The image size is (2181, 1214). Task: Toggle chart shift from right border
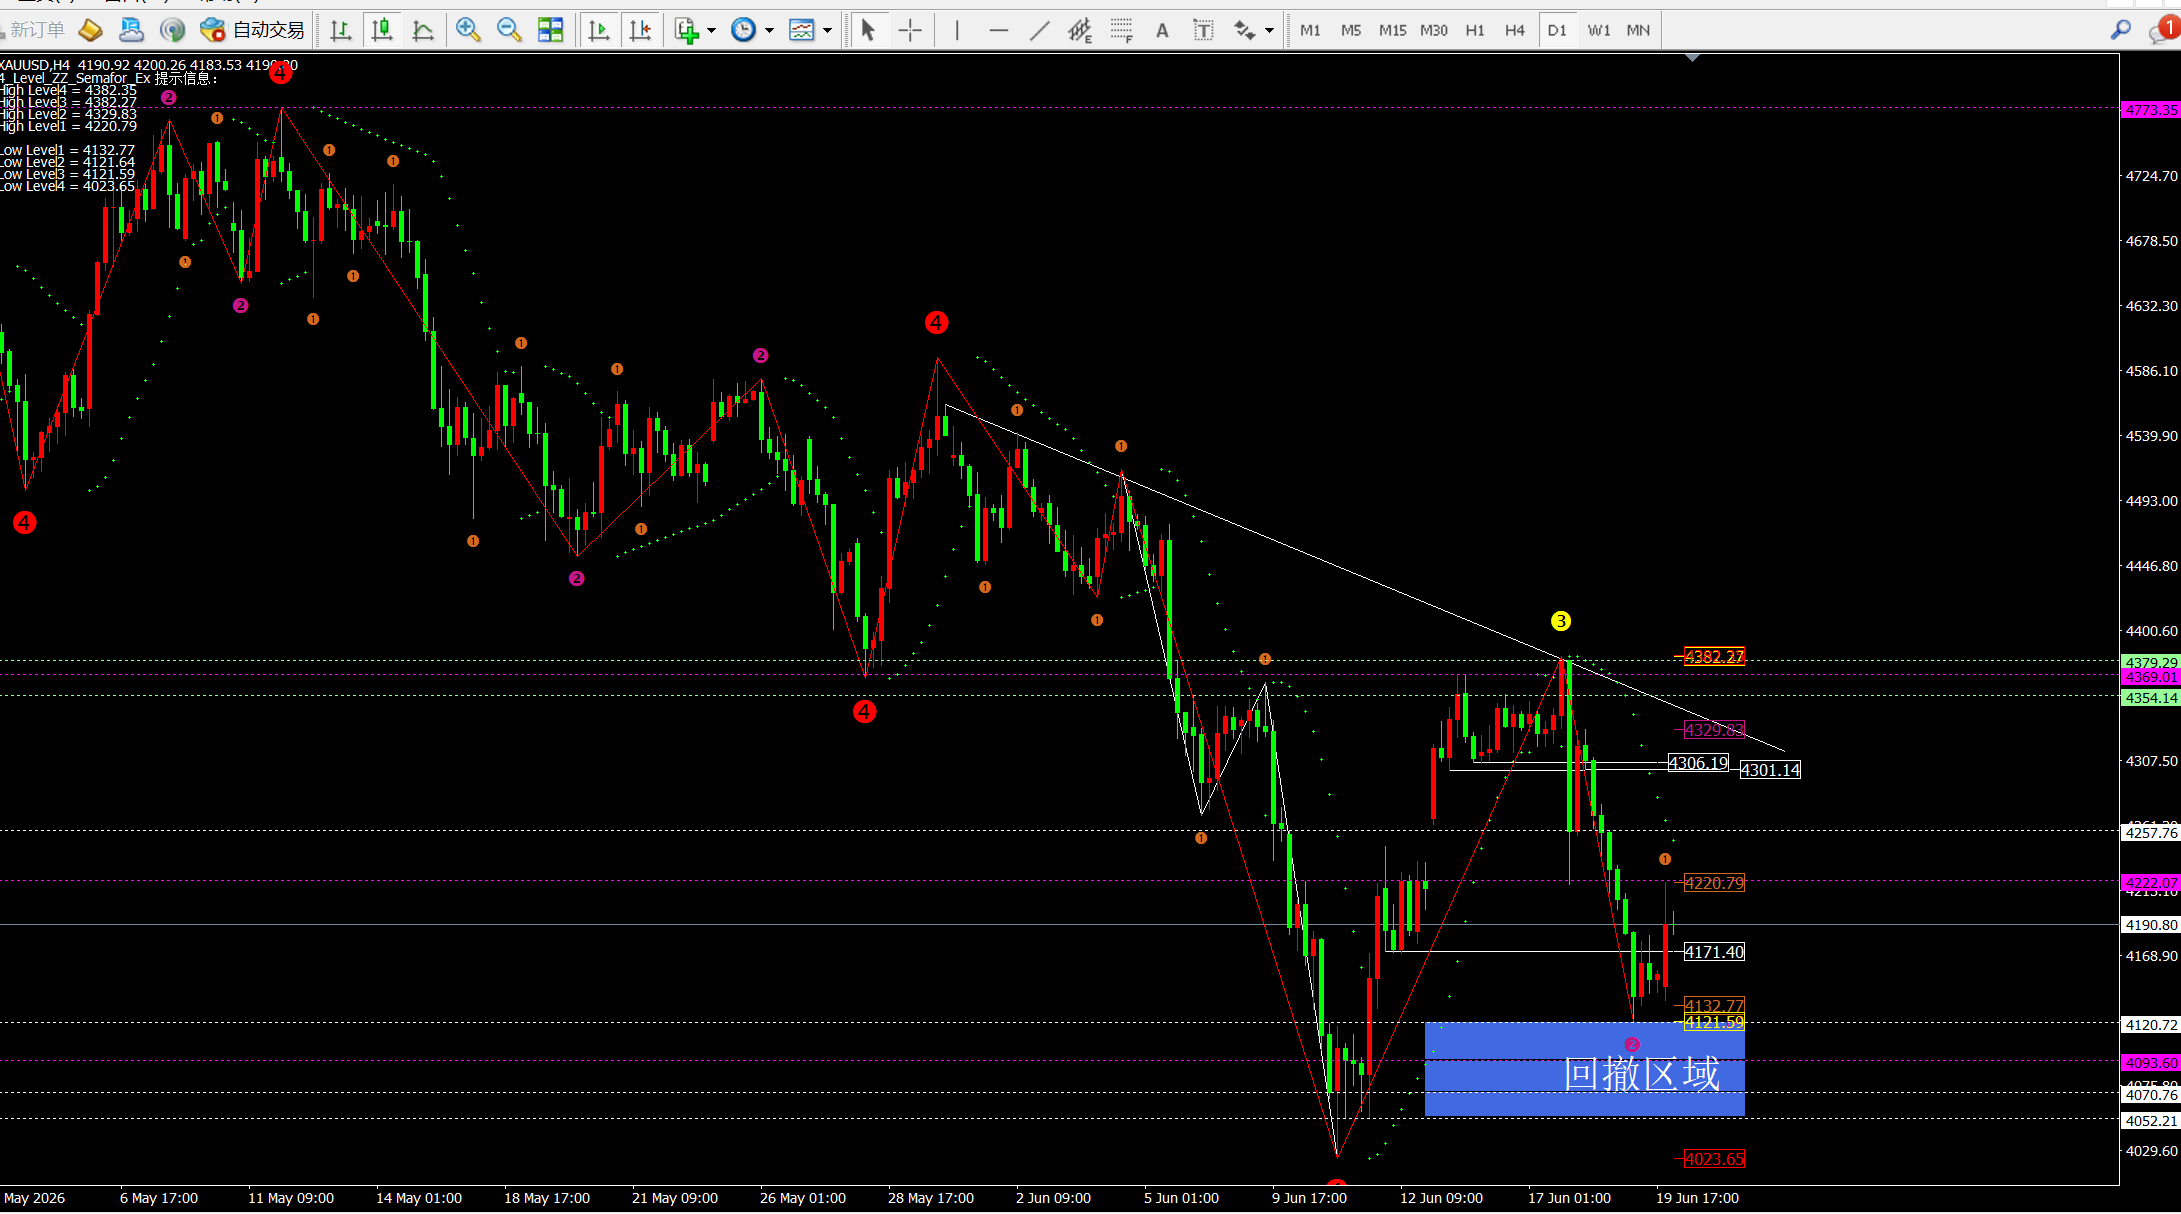(640, 30)
